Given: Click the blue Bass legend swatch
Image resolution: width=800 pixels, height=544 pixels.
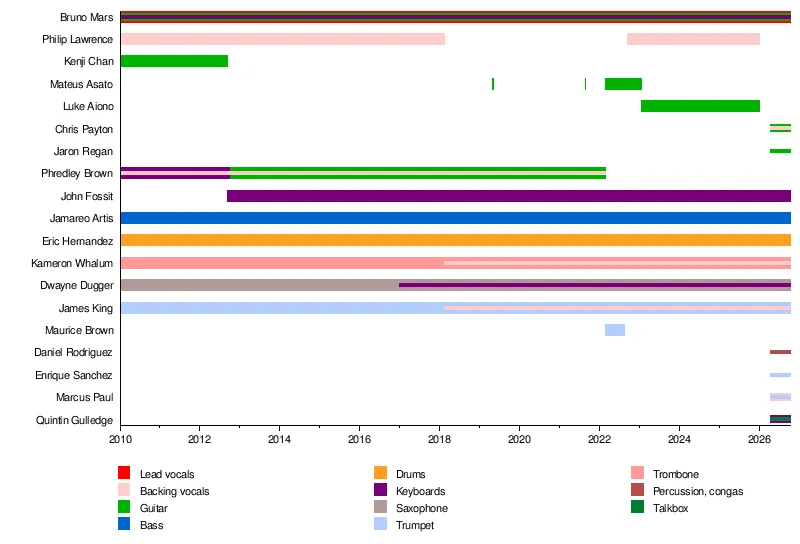Looking at the screenshot, I should (x=124, y=524).
